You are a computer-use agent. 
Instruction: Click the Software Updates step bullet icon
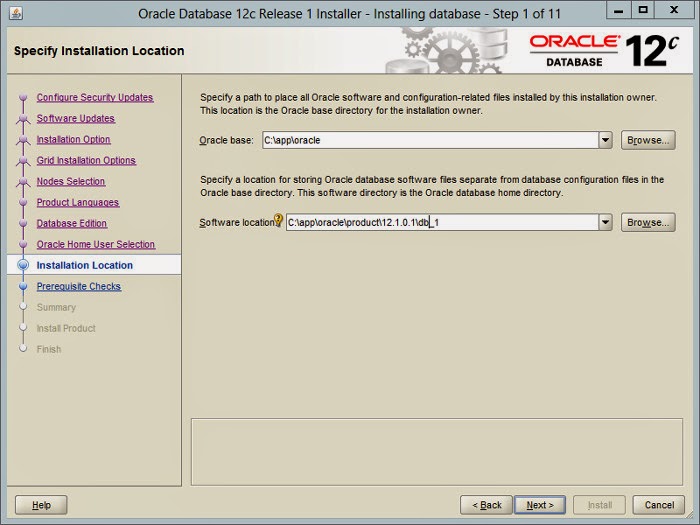(x=23, y=118)
